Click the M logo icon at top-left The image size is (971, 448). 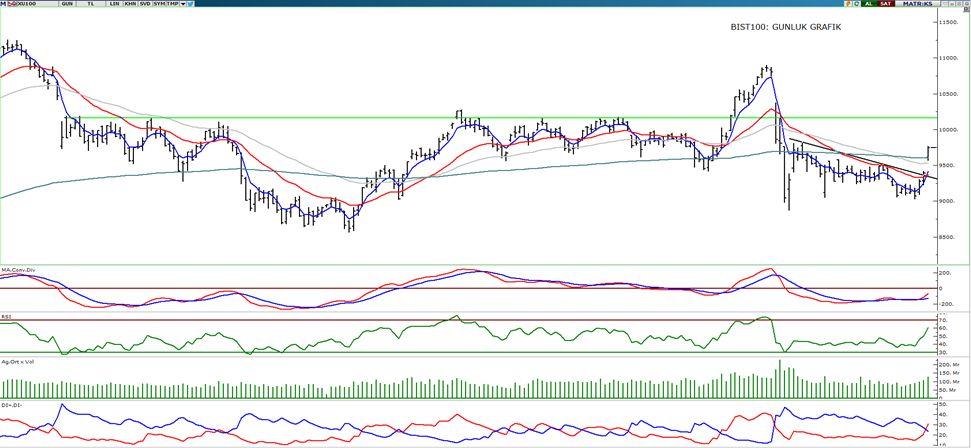point(3,4)
